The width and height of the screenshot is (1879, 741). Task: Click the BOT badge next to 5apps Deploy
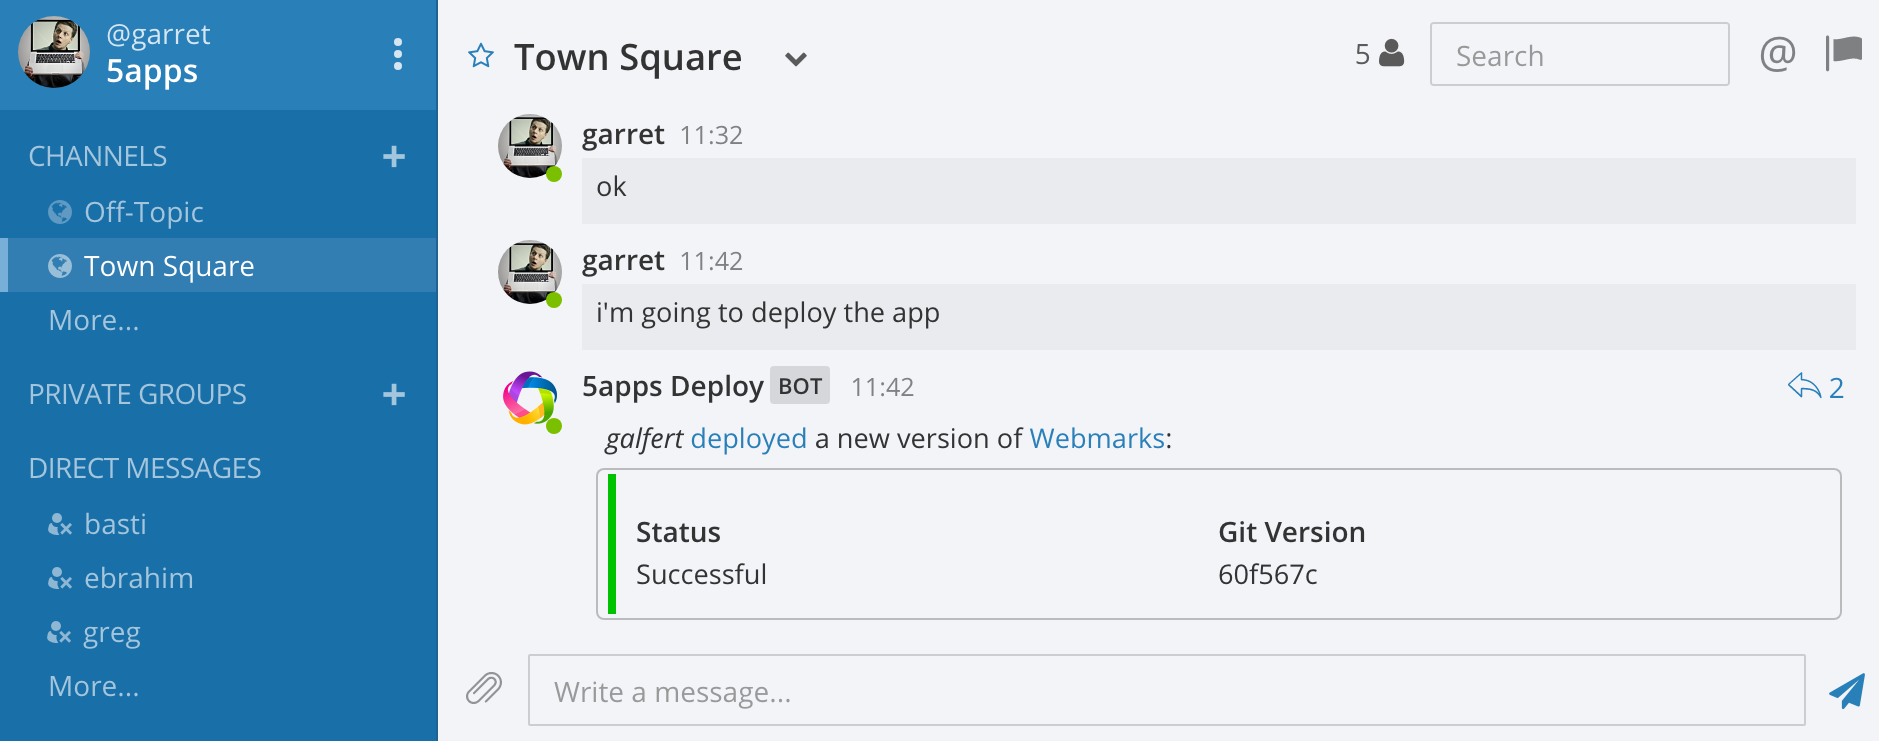point(800,386)
